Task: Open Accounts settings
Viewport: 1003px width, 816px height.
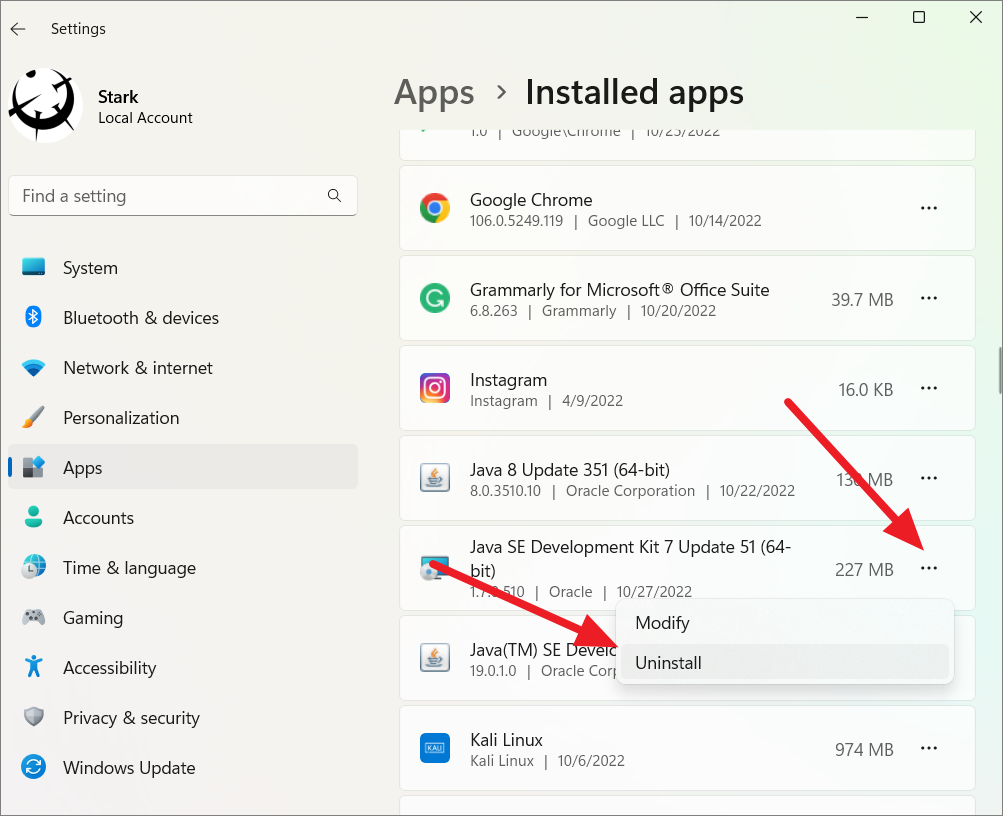Action: (x=183, y=517)
